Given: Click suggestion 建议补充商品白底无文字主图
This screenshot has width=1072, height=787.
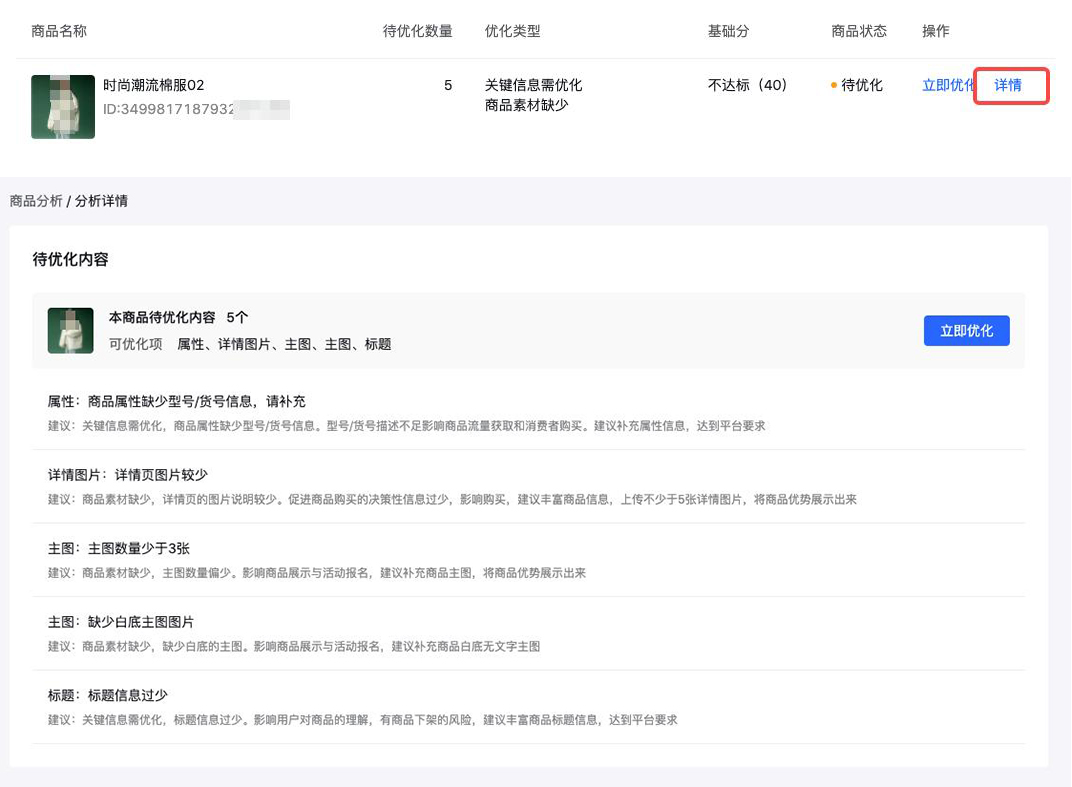Looking at the screenshot, I should pos(294,647).
